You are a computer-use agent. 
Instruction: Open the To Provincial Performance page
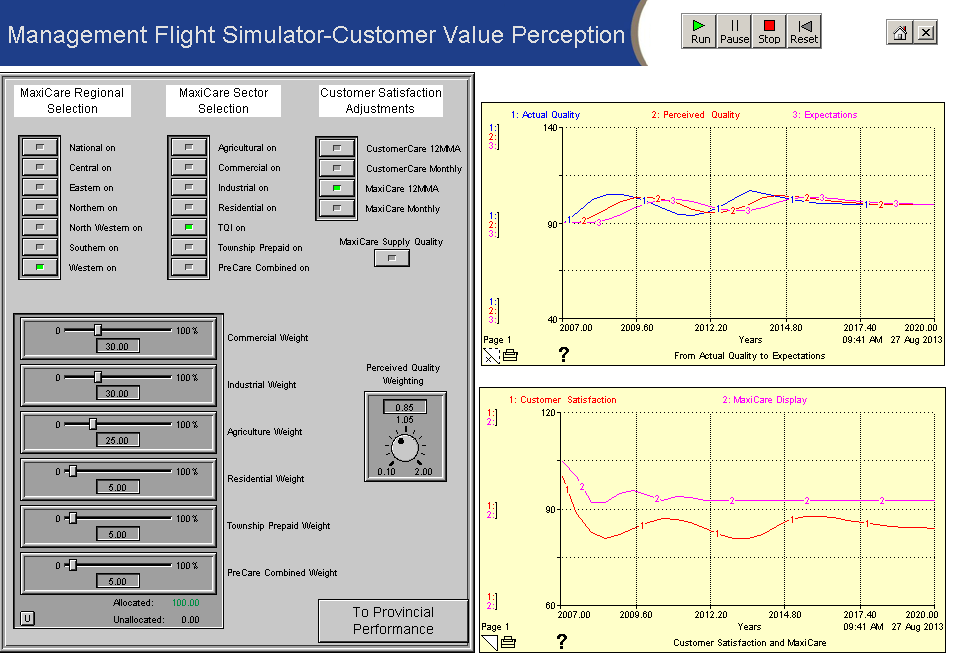click(393, 621)
